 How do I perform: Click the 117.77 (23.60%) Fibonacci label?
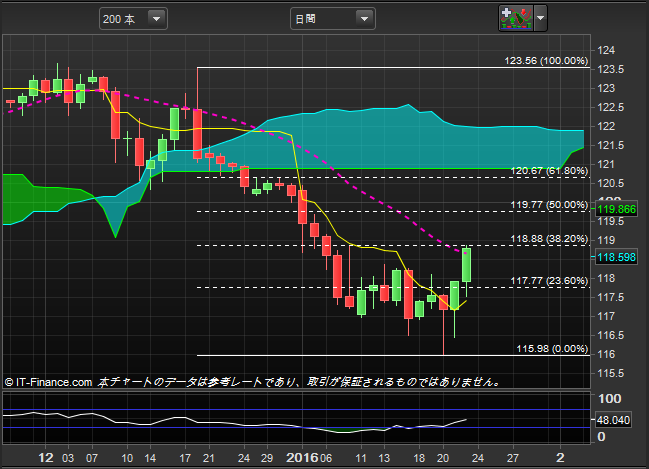[x=549, y=281]
